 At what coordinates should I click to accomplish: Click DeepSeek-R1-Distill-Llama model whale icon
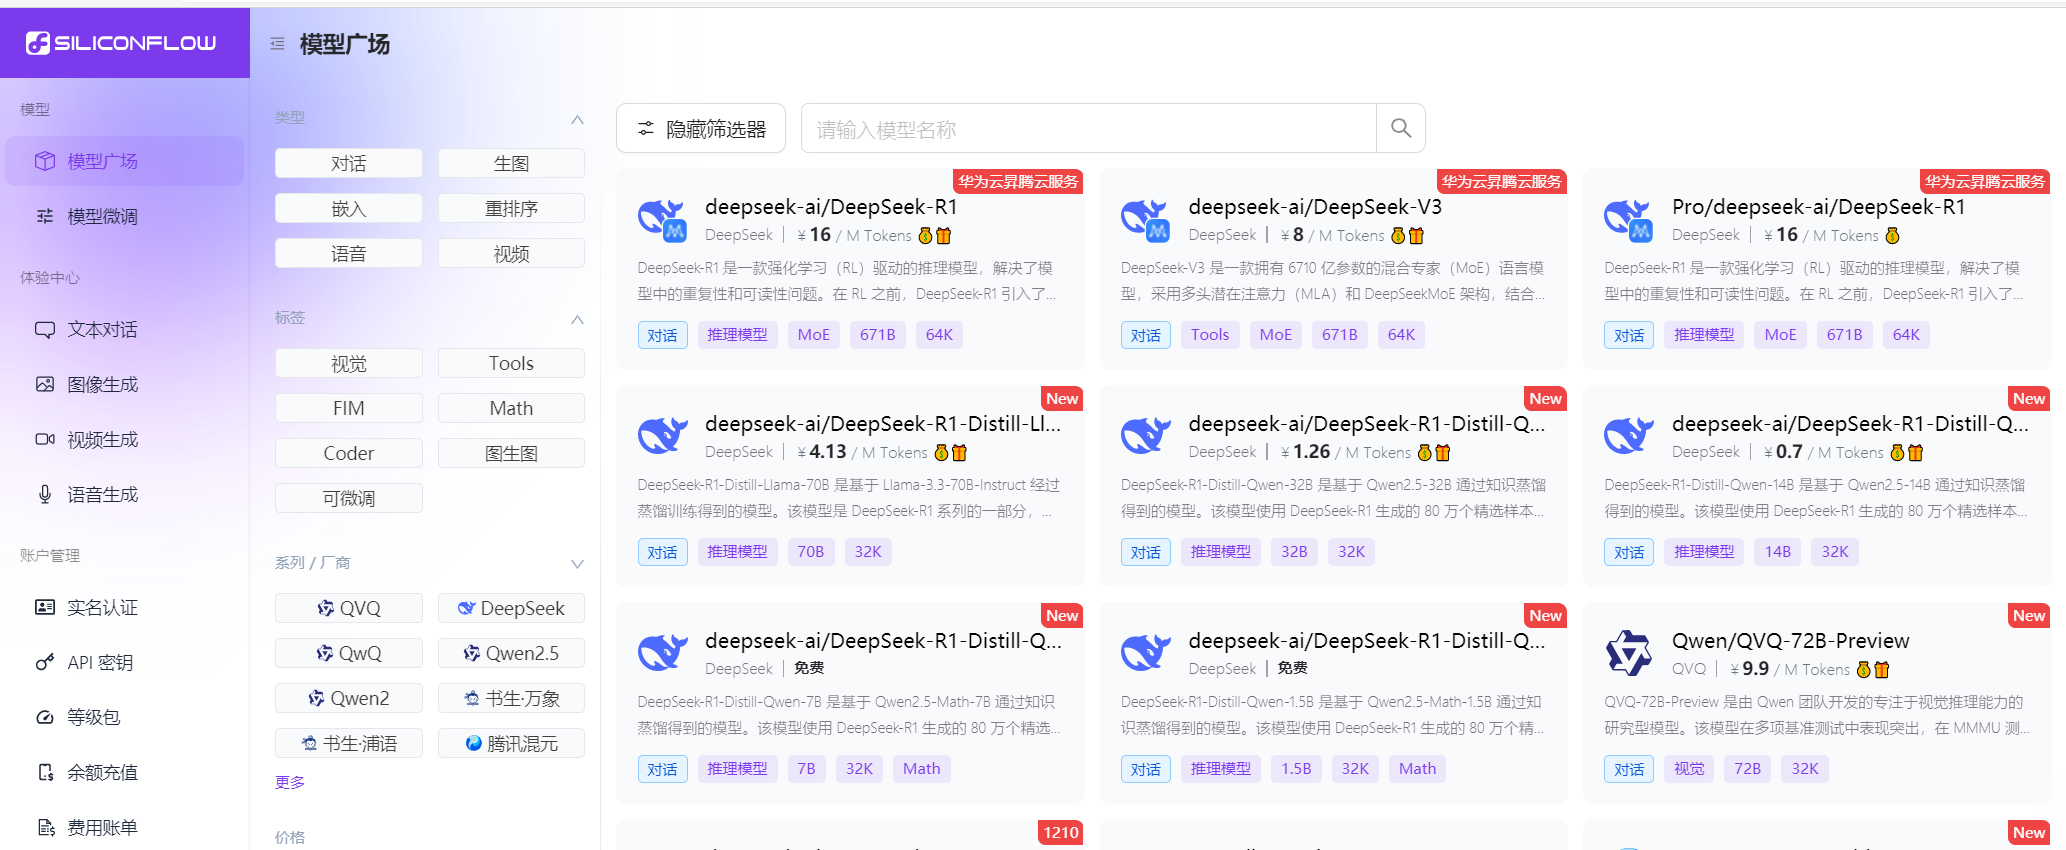coord(662,436)
